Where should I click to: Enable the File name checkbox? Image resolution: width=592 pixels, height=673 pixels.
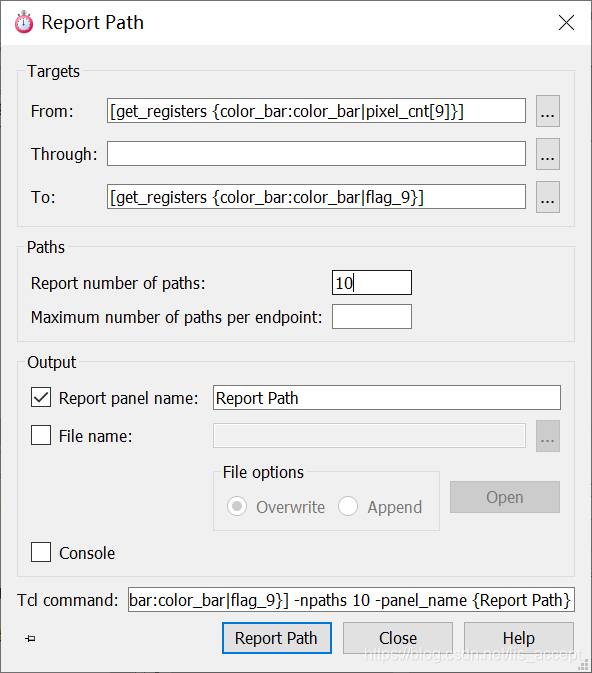click(x=41, y=435)
